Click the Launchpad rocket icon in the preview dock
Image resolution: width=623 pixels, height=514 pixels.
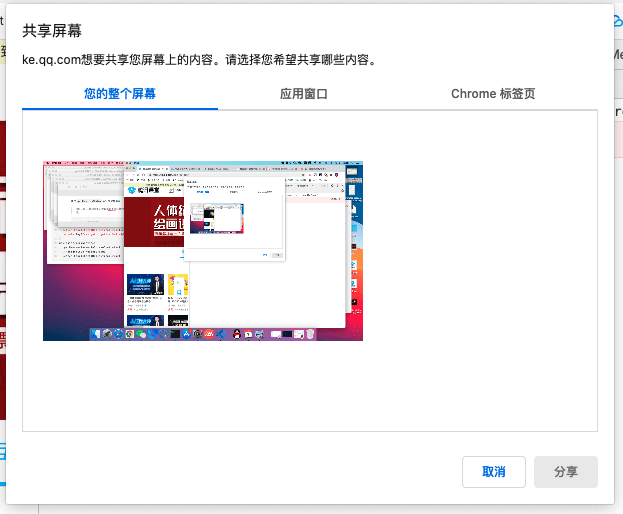click(107, 334)
